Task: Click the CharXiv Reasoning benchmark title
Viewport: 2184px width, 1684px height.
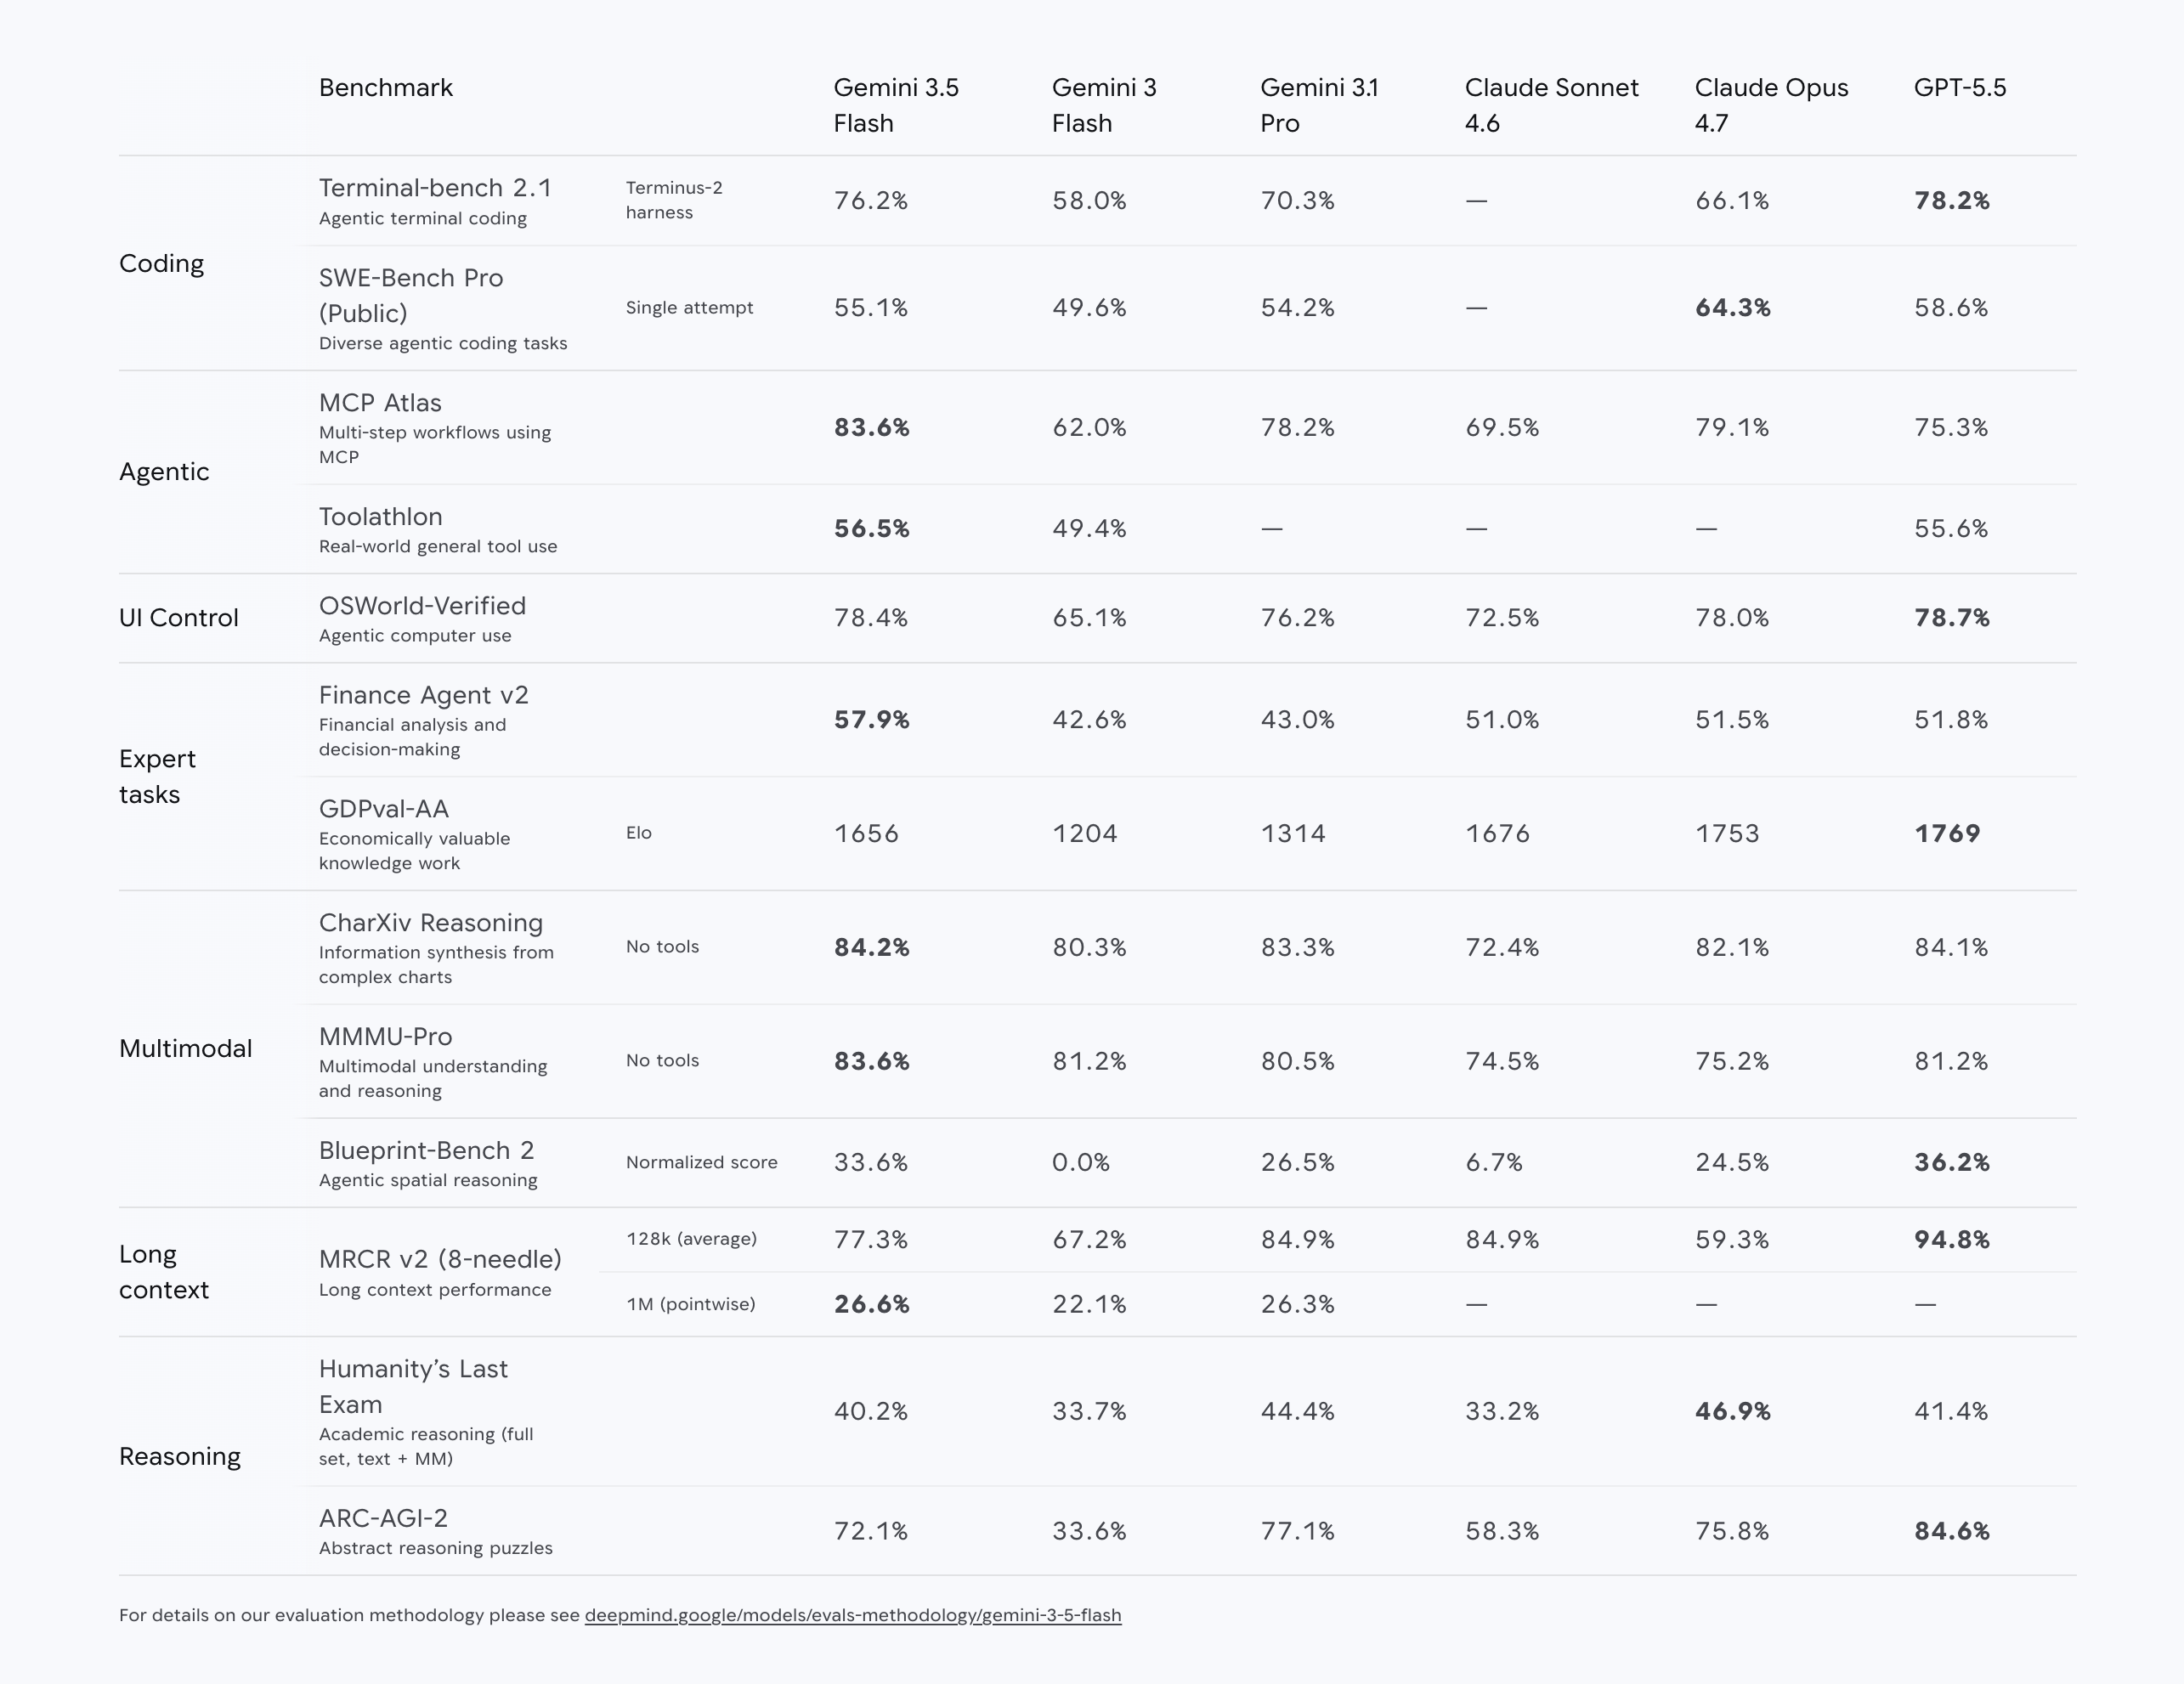Action: 431,923
